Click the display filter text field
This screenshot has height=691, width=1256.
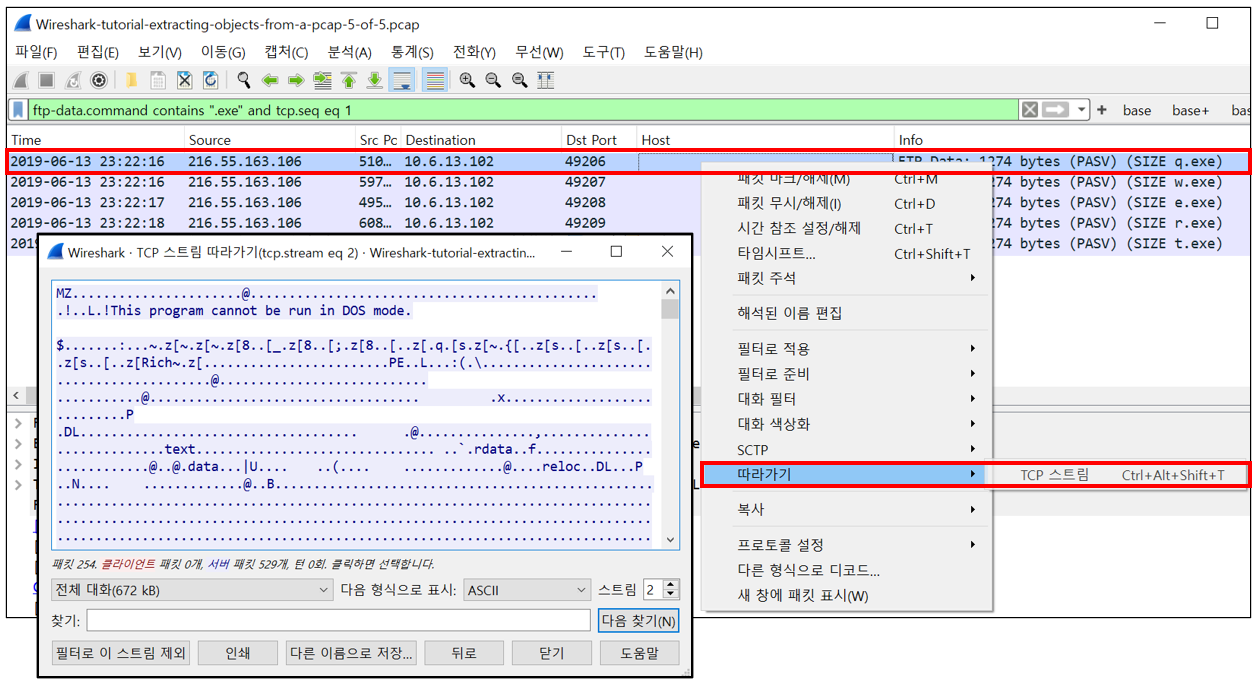pyautogui.click(x=524, y=110)
